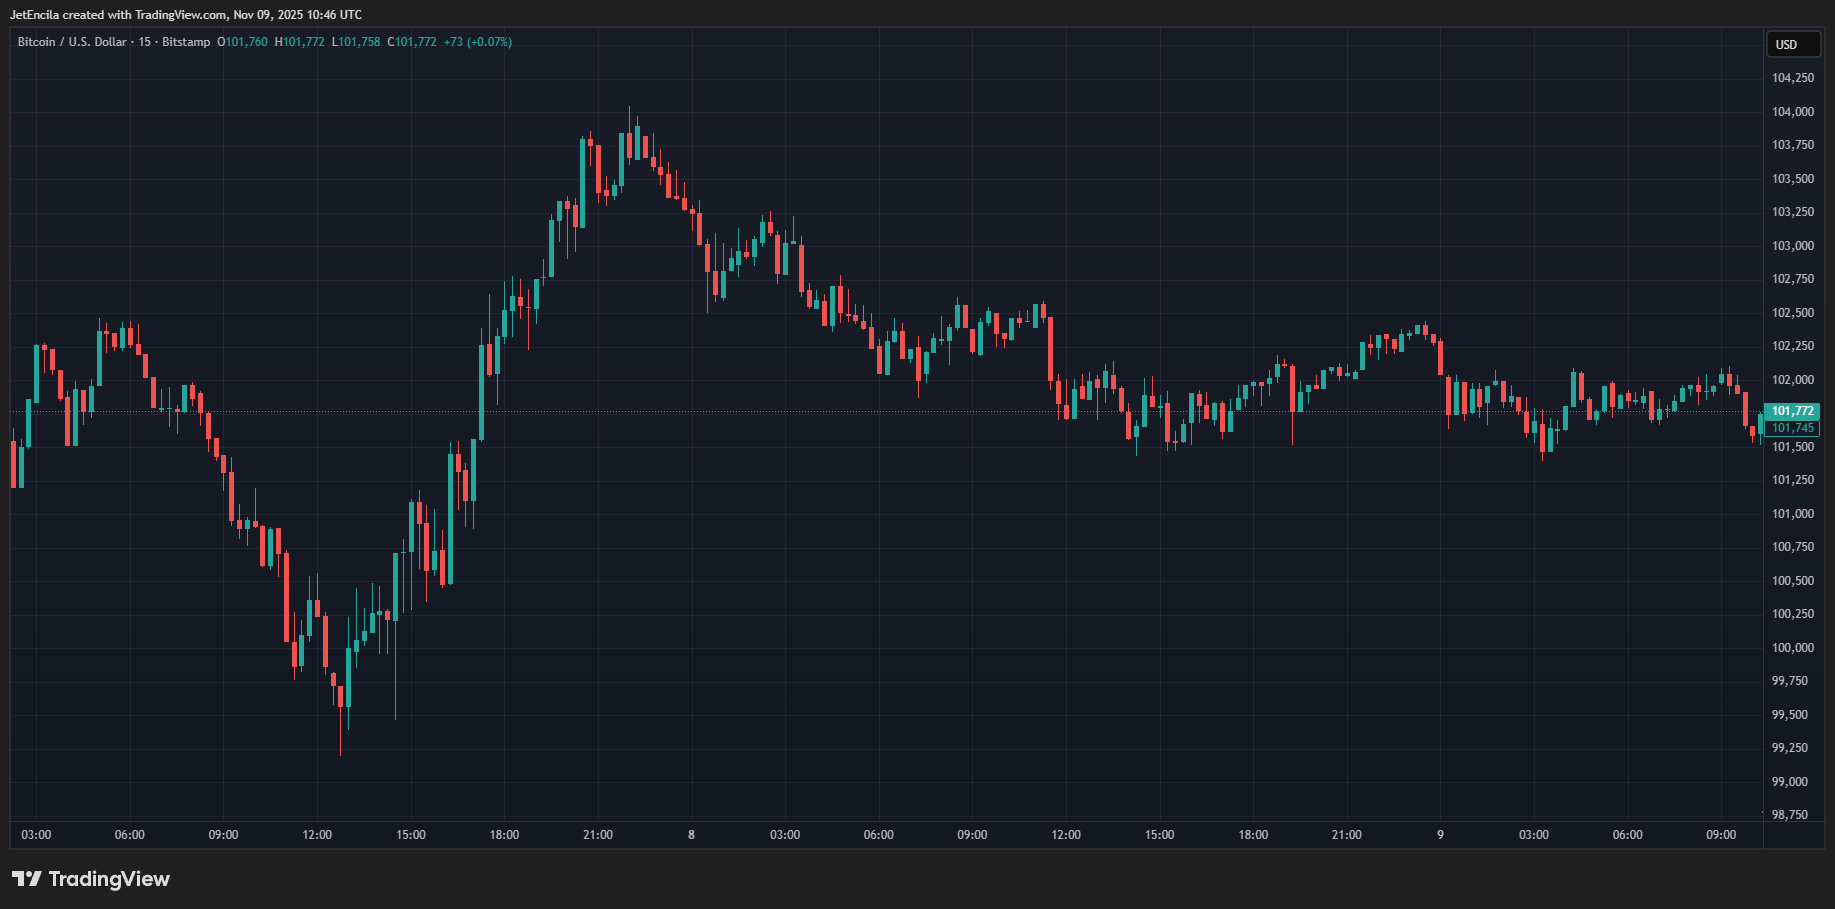The height and width of the screenshot is (909, 1835).
Task: Click the 104,250 price axis label
Action: tap(1792, 78)
